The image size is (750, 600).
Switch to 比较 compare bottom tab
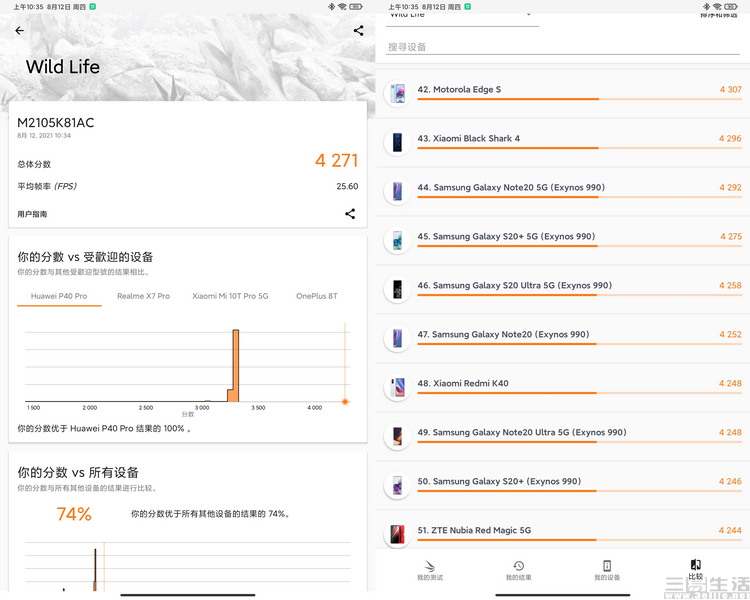695,569
